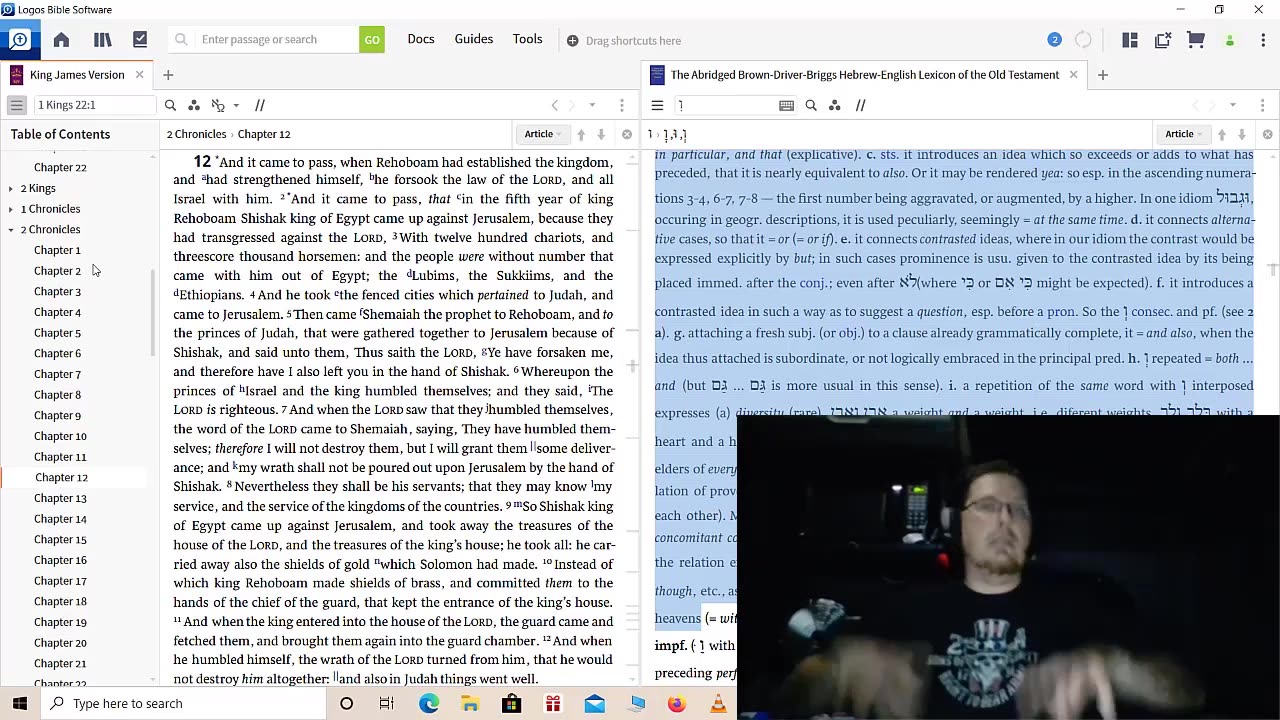
Task: Collapse the 2 Chronicles tree node
Action: (11, 230)
